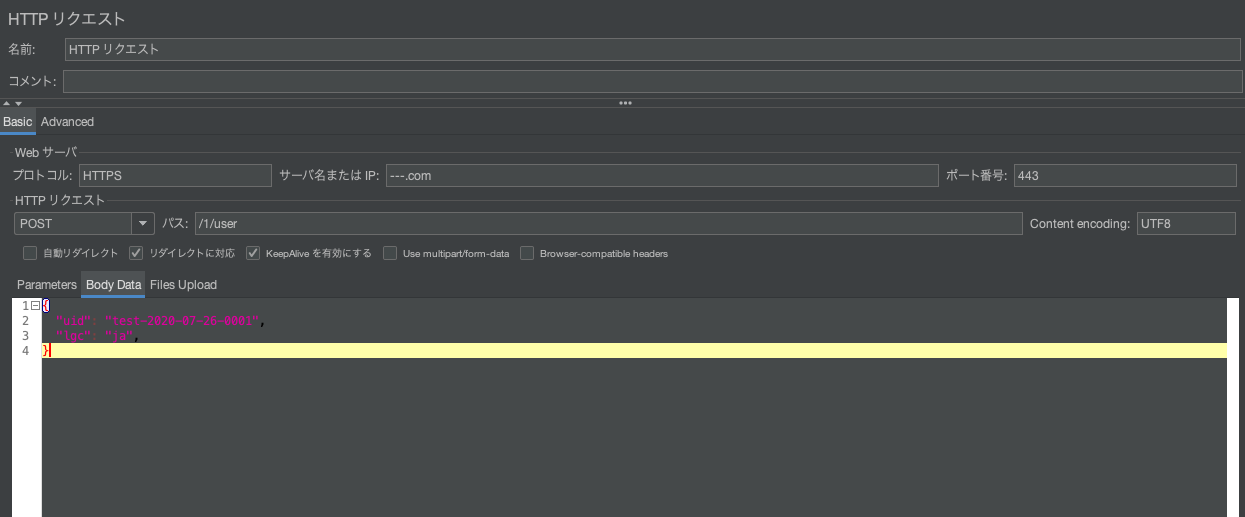Switch to the Basic tab
The image size is (1245, 517).
pyautogui.click(x=18, y=122)
